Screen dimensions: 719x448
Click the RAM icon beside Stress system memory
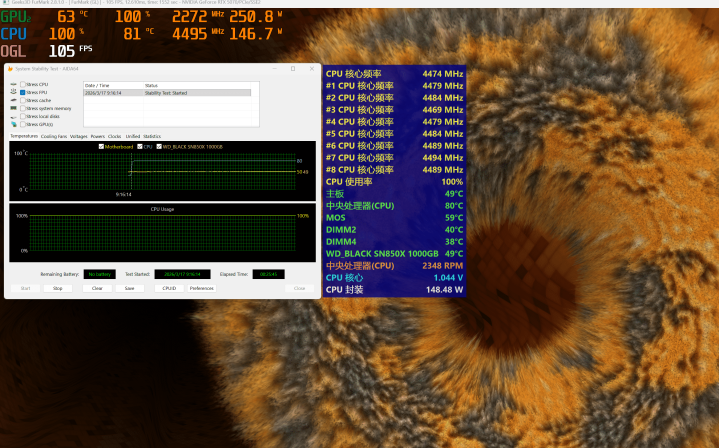pos(12,108)
